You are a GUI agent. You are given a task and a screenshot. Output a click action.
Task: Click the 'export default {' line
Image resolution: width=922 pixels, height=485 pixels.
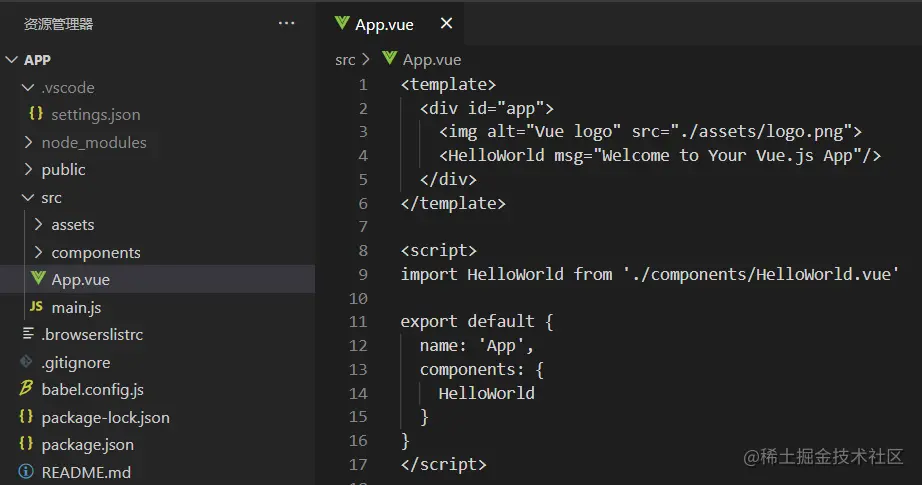click(x=477, y=322)
